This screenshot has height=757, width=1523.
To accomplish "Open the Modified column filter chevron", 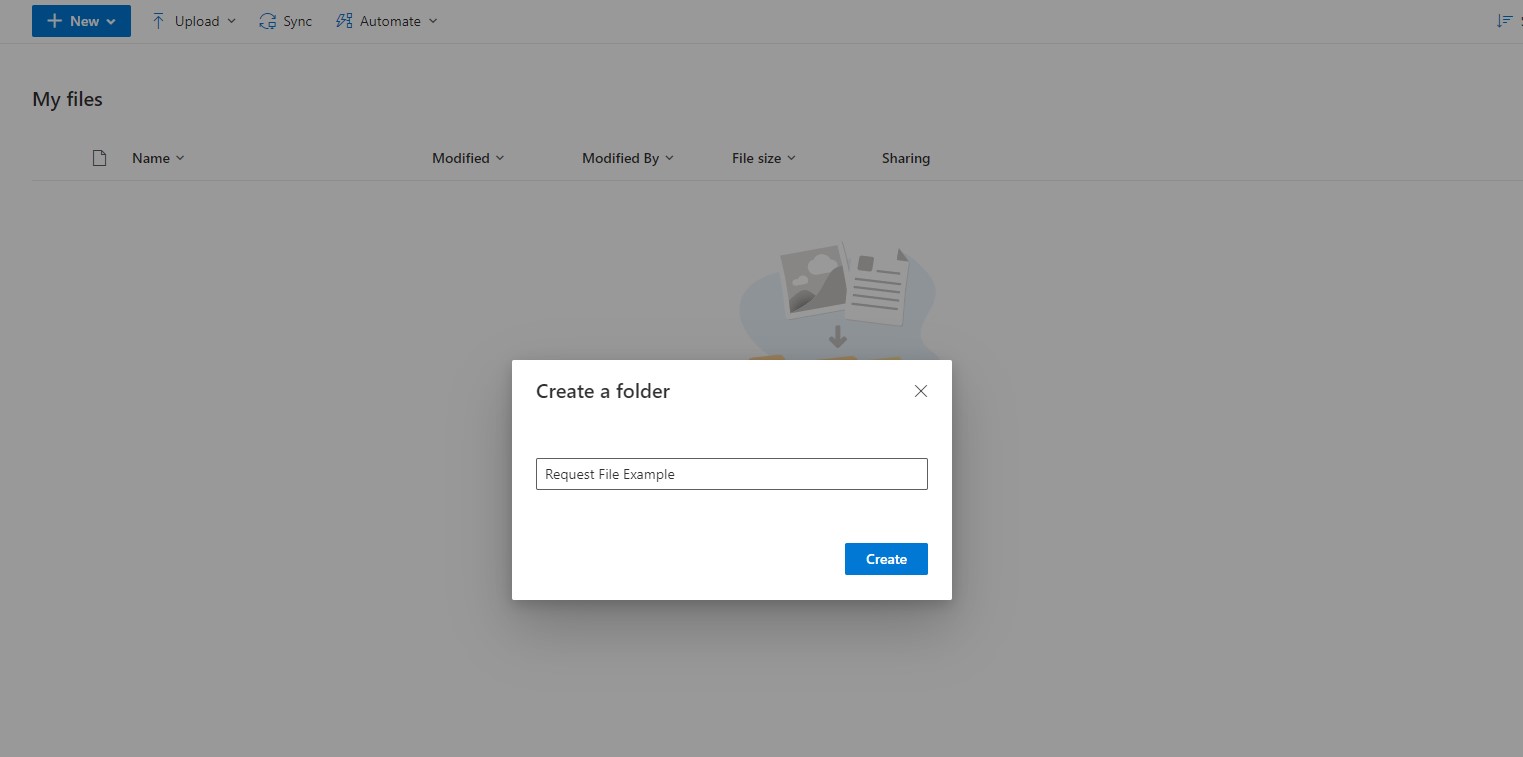I will coord(500,158).
